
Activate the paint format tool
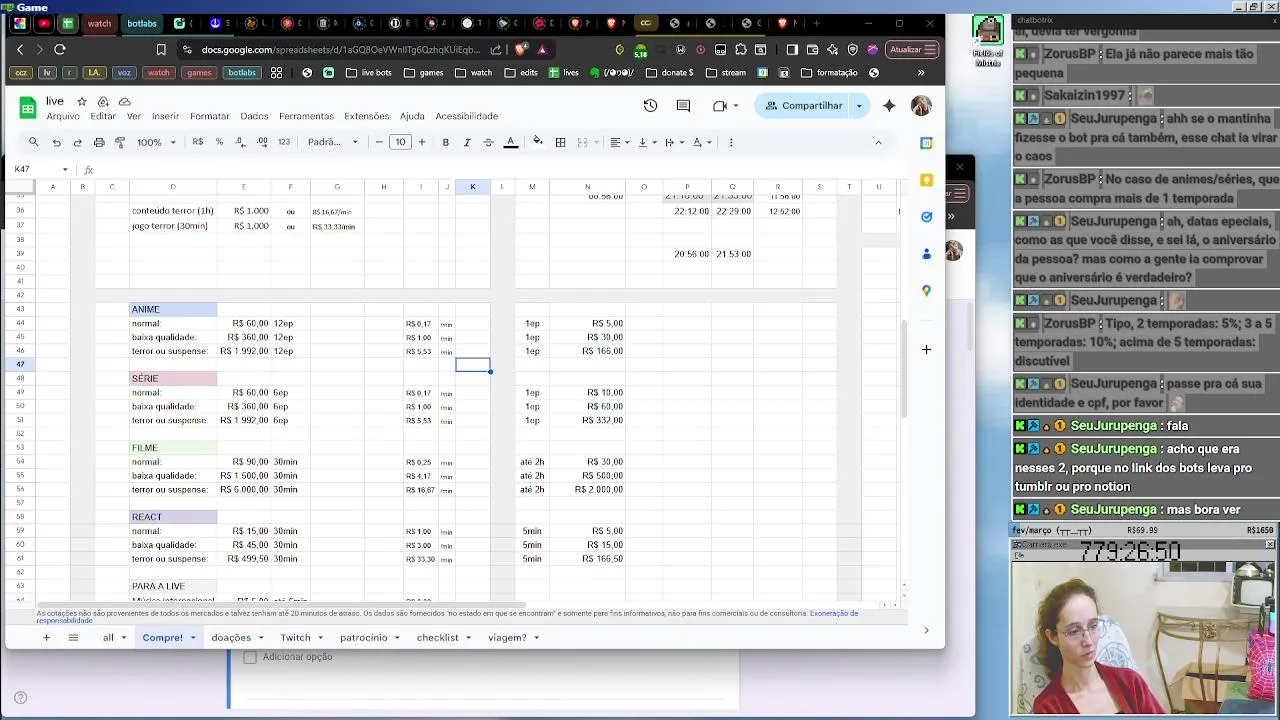(120, 142)
